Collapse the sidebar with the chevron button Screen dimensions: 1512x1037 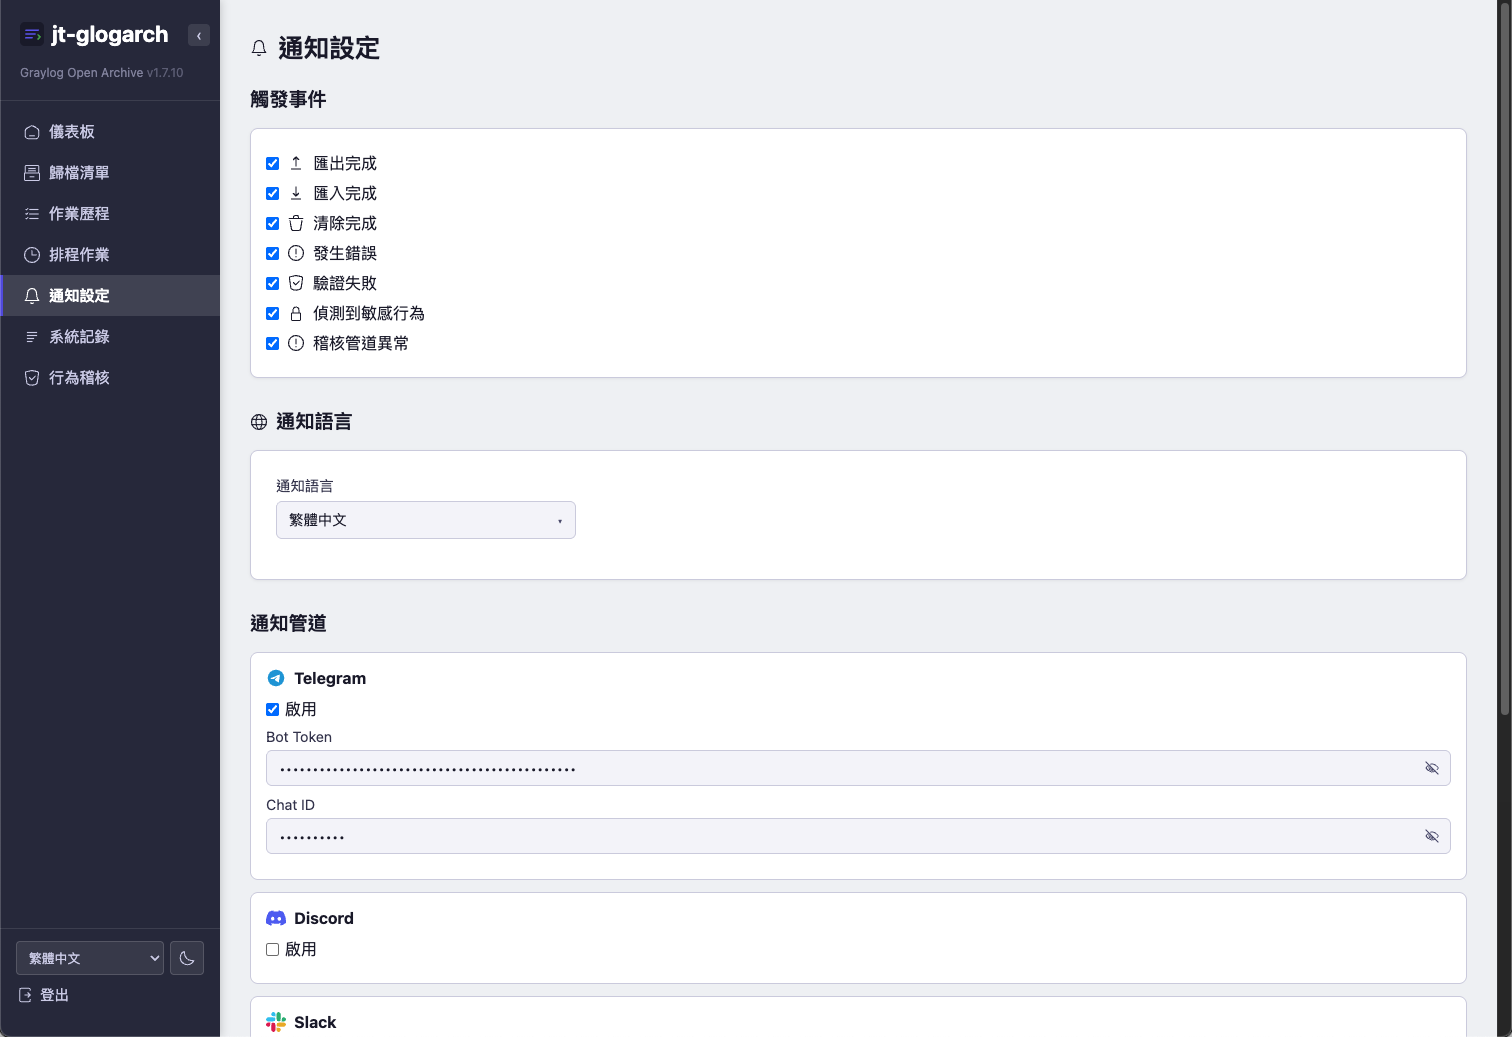tap(199, 36)
